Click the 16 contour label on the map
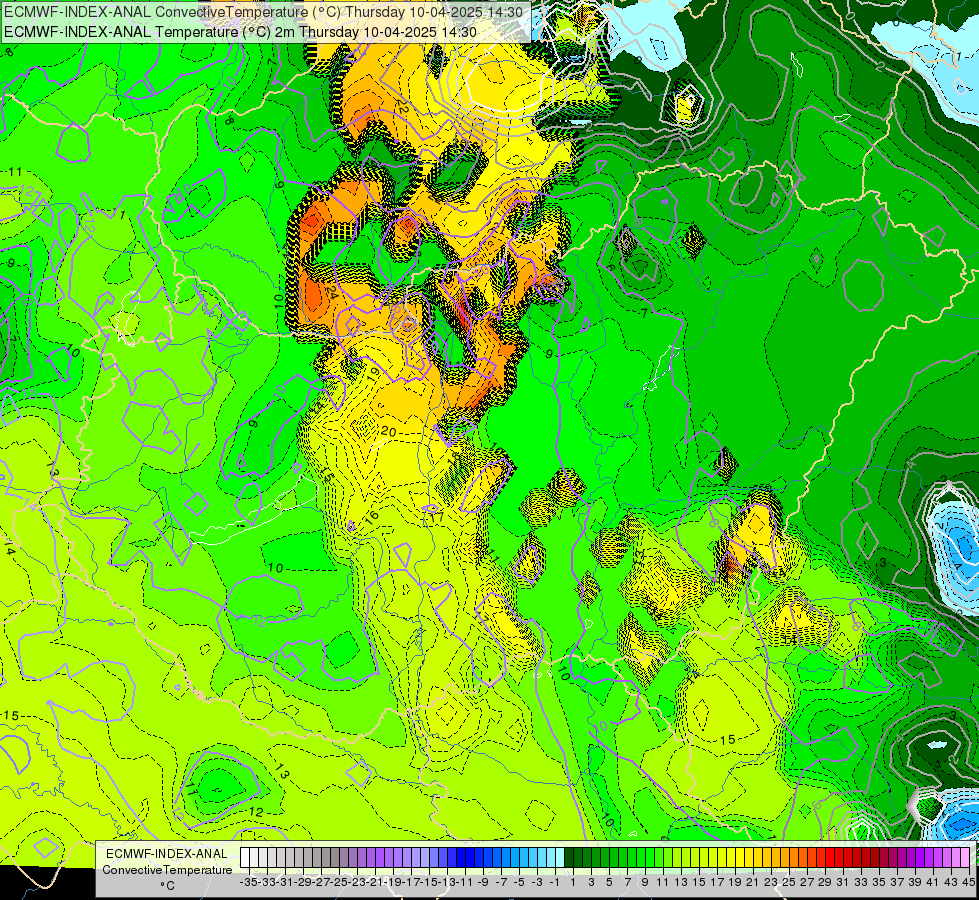This screenshot has height=900, width=979. pyautogui.click(x=371, y=516)
